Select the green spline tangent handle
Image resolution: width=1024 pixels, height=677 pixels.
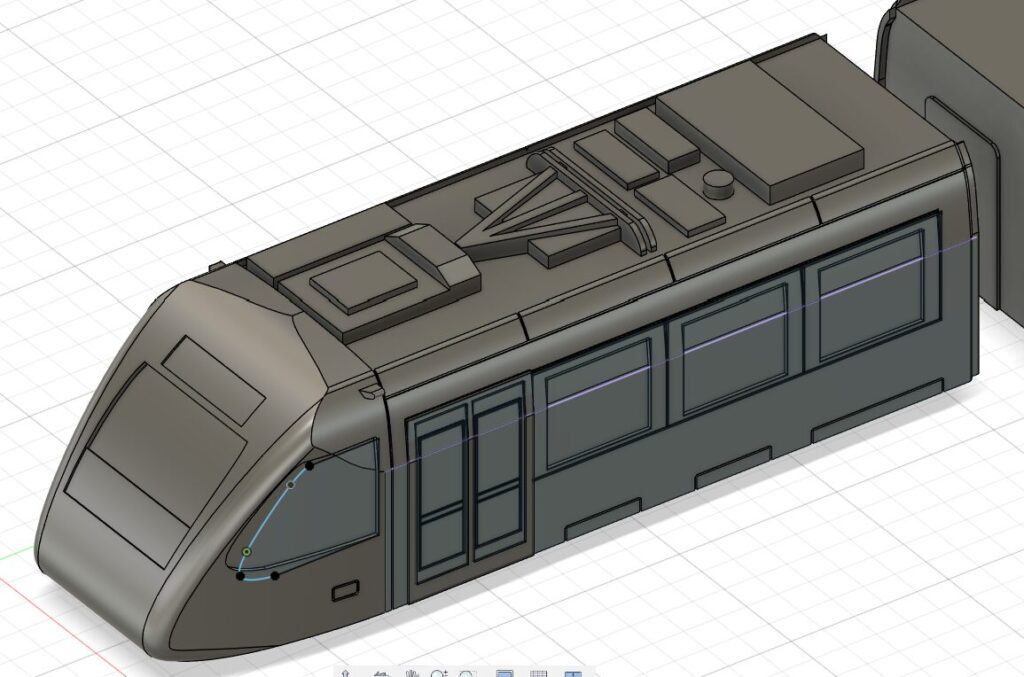(x=246, y=551)
